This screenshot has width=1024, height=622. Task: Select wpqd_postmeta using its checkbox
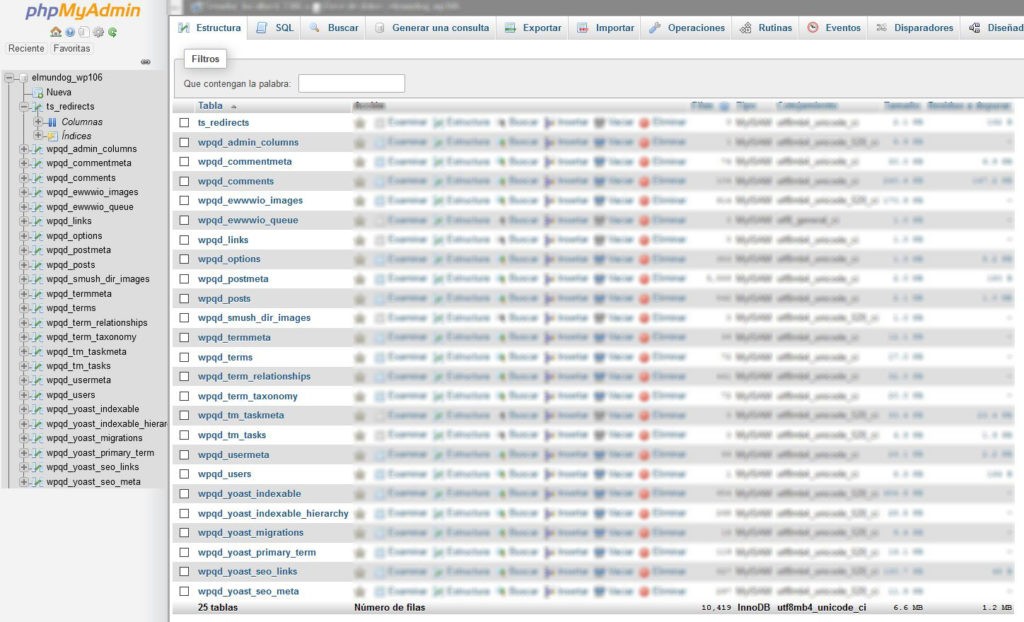[x=184, y=279]
